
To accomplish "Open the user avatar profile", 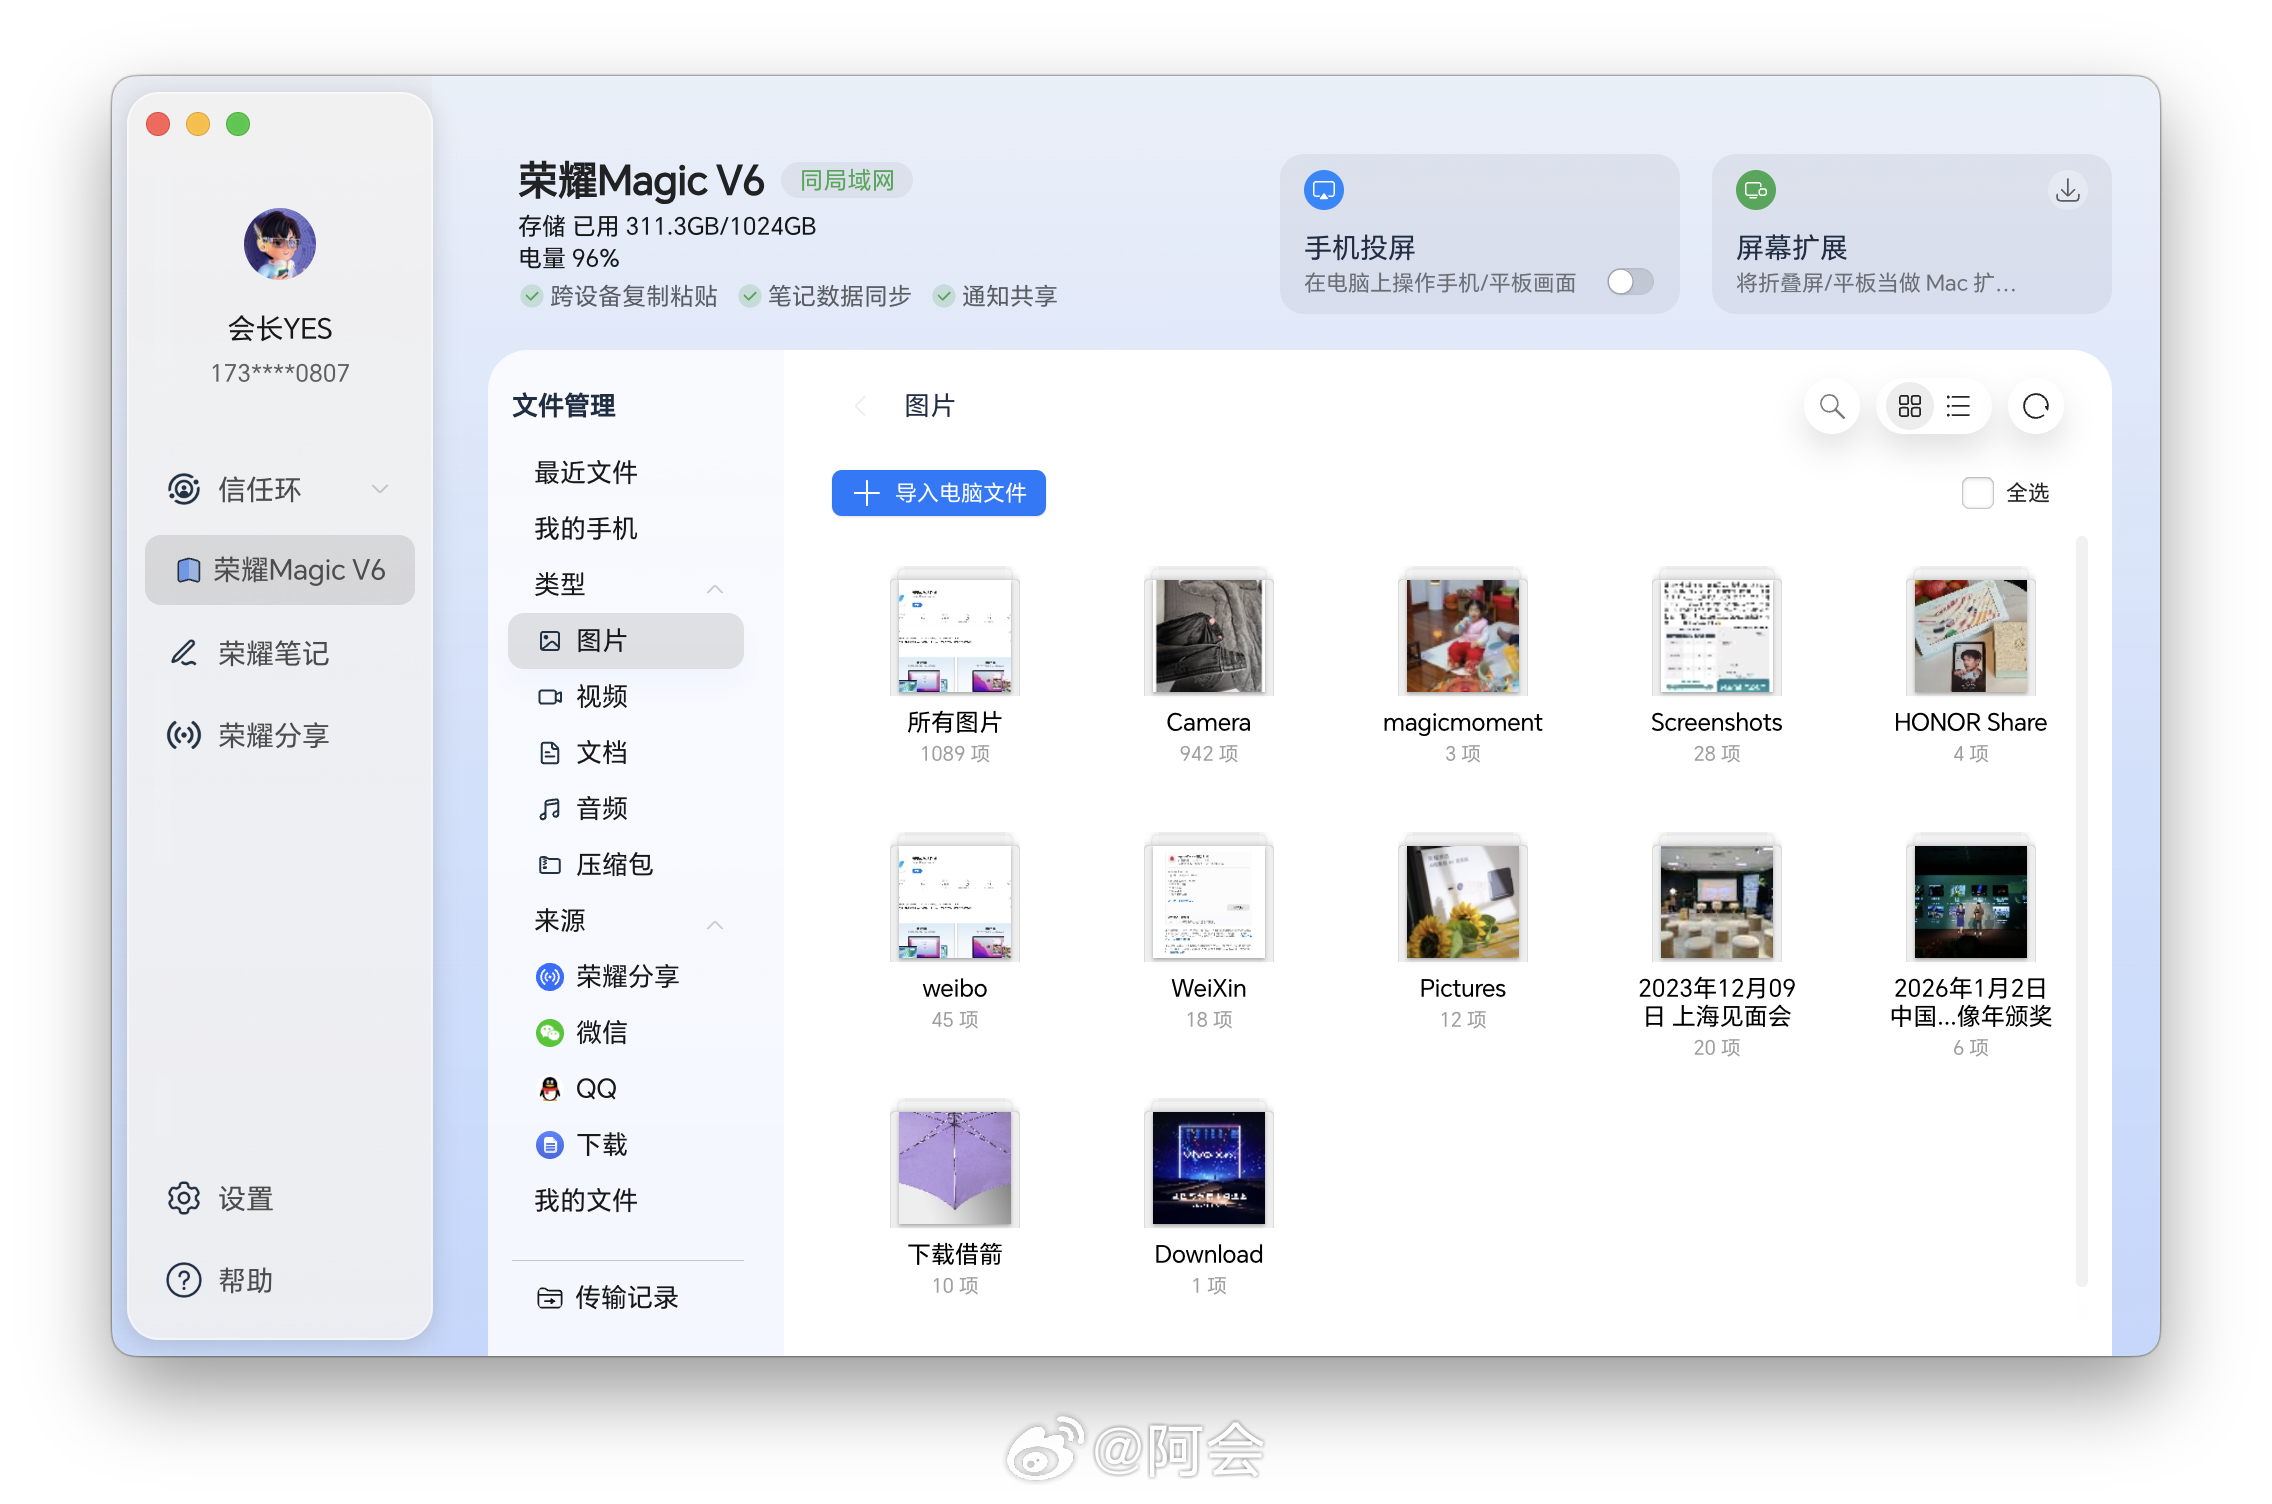I will (x=279, y=244).
